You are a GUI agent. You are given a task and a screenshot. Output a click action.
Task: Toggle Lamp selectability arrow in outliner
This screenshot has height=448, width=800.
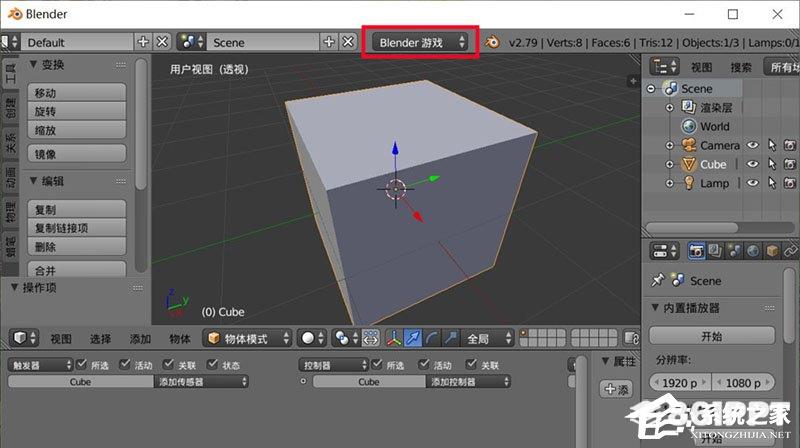pos(771,183)
